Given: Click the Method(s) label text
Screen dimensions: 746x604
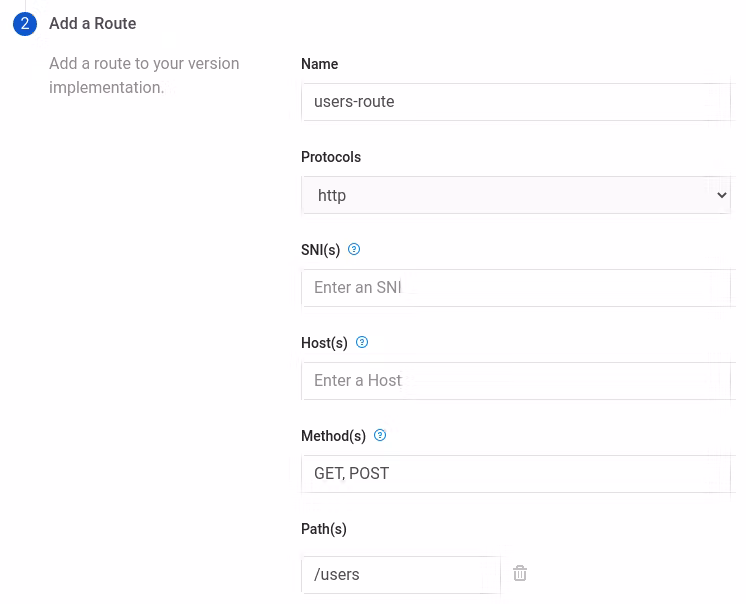Looking at the screenshot, I should pyautogui.click(x=334, y=436).
